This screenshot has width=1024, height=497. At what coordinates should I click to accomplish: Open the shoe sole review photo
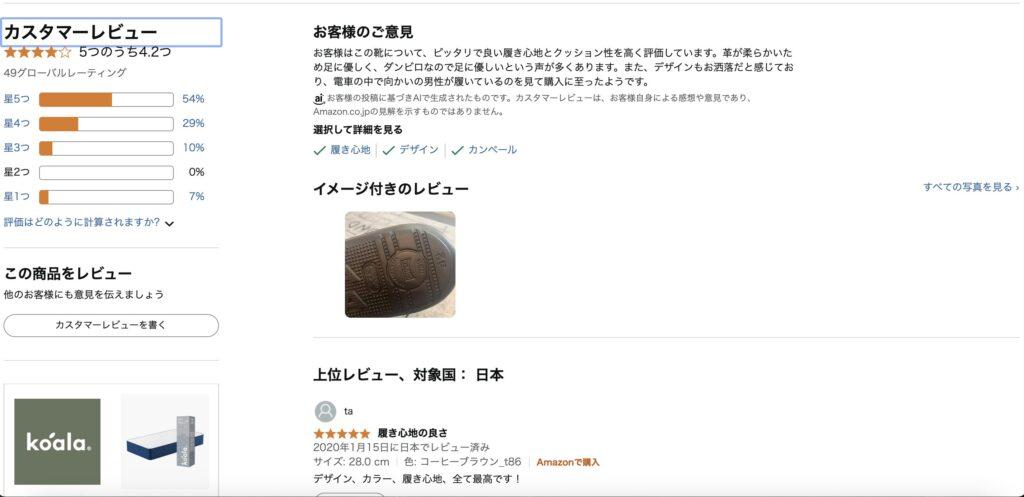(x=400, y=265)
